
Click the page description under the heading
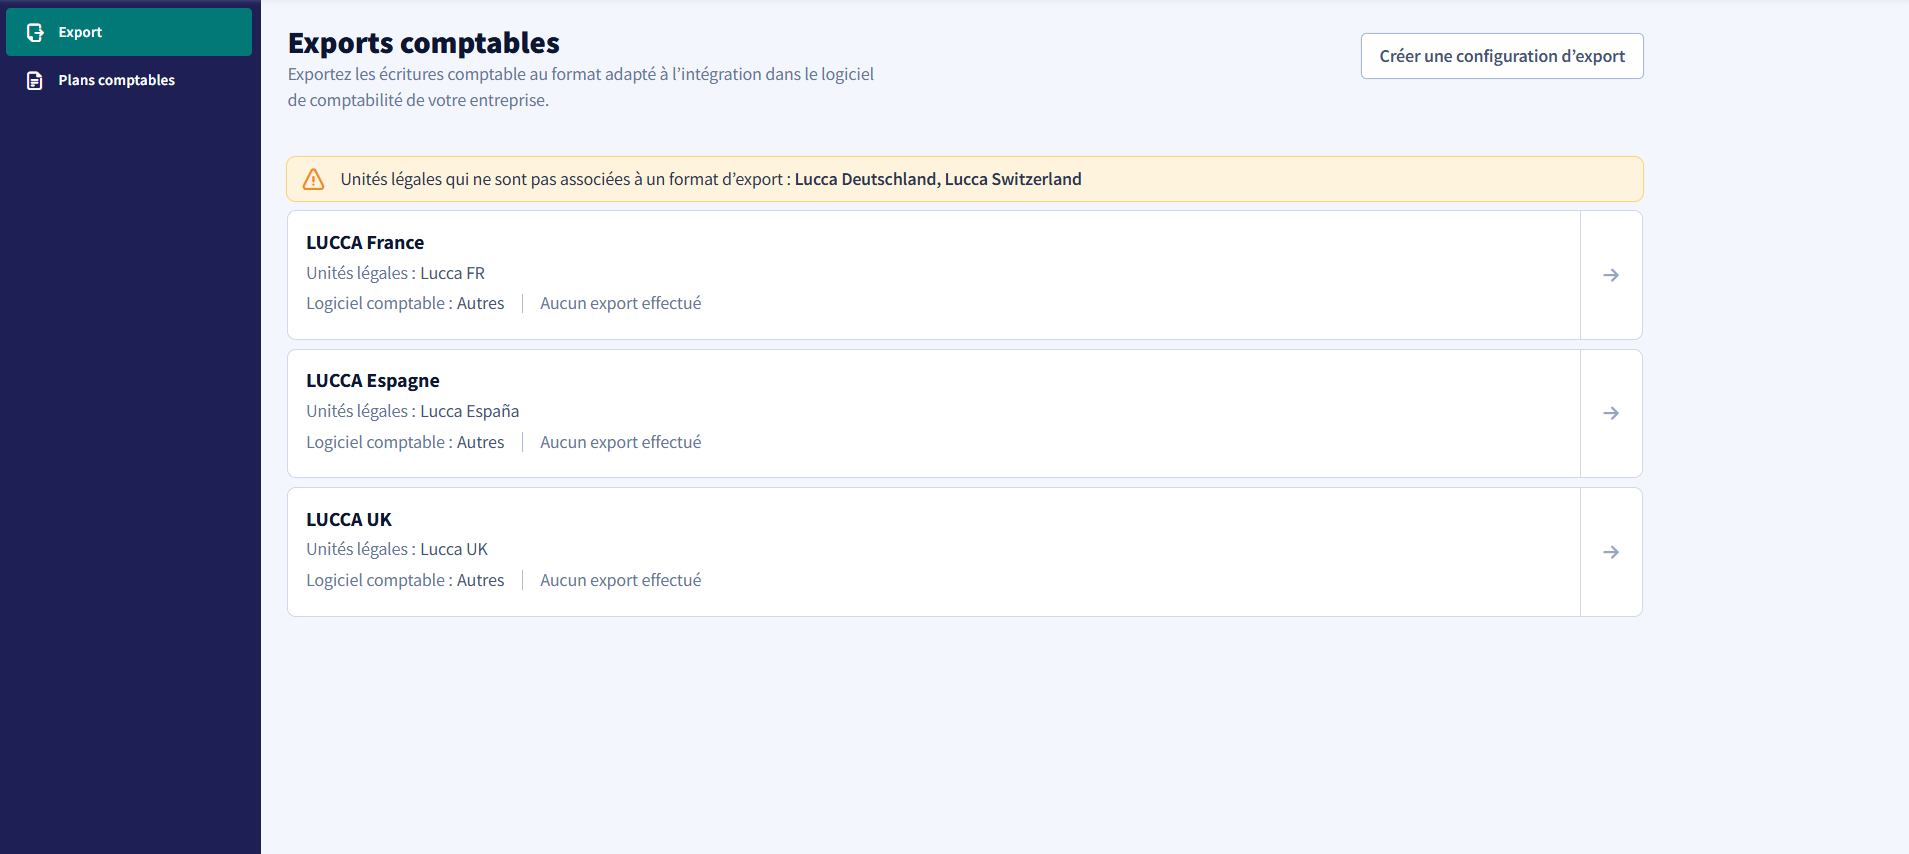click(x=581, y=87)
